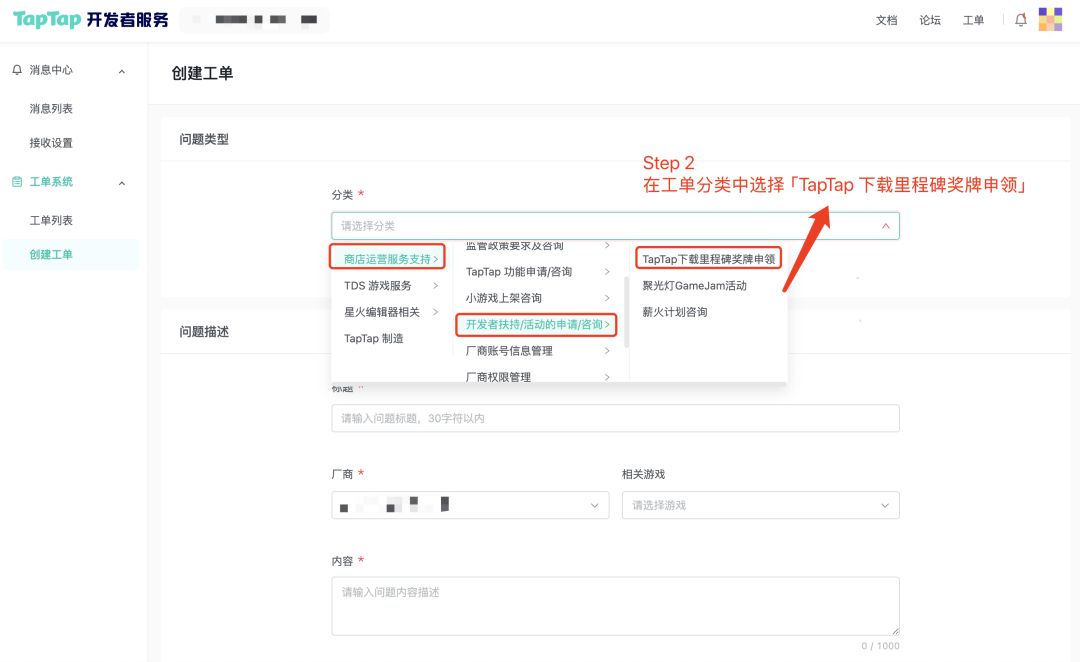Open the 相关游戏 请选择游戏 dropdown

pyautogui.click(x=760, y=505)
